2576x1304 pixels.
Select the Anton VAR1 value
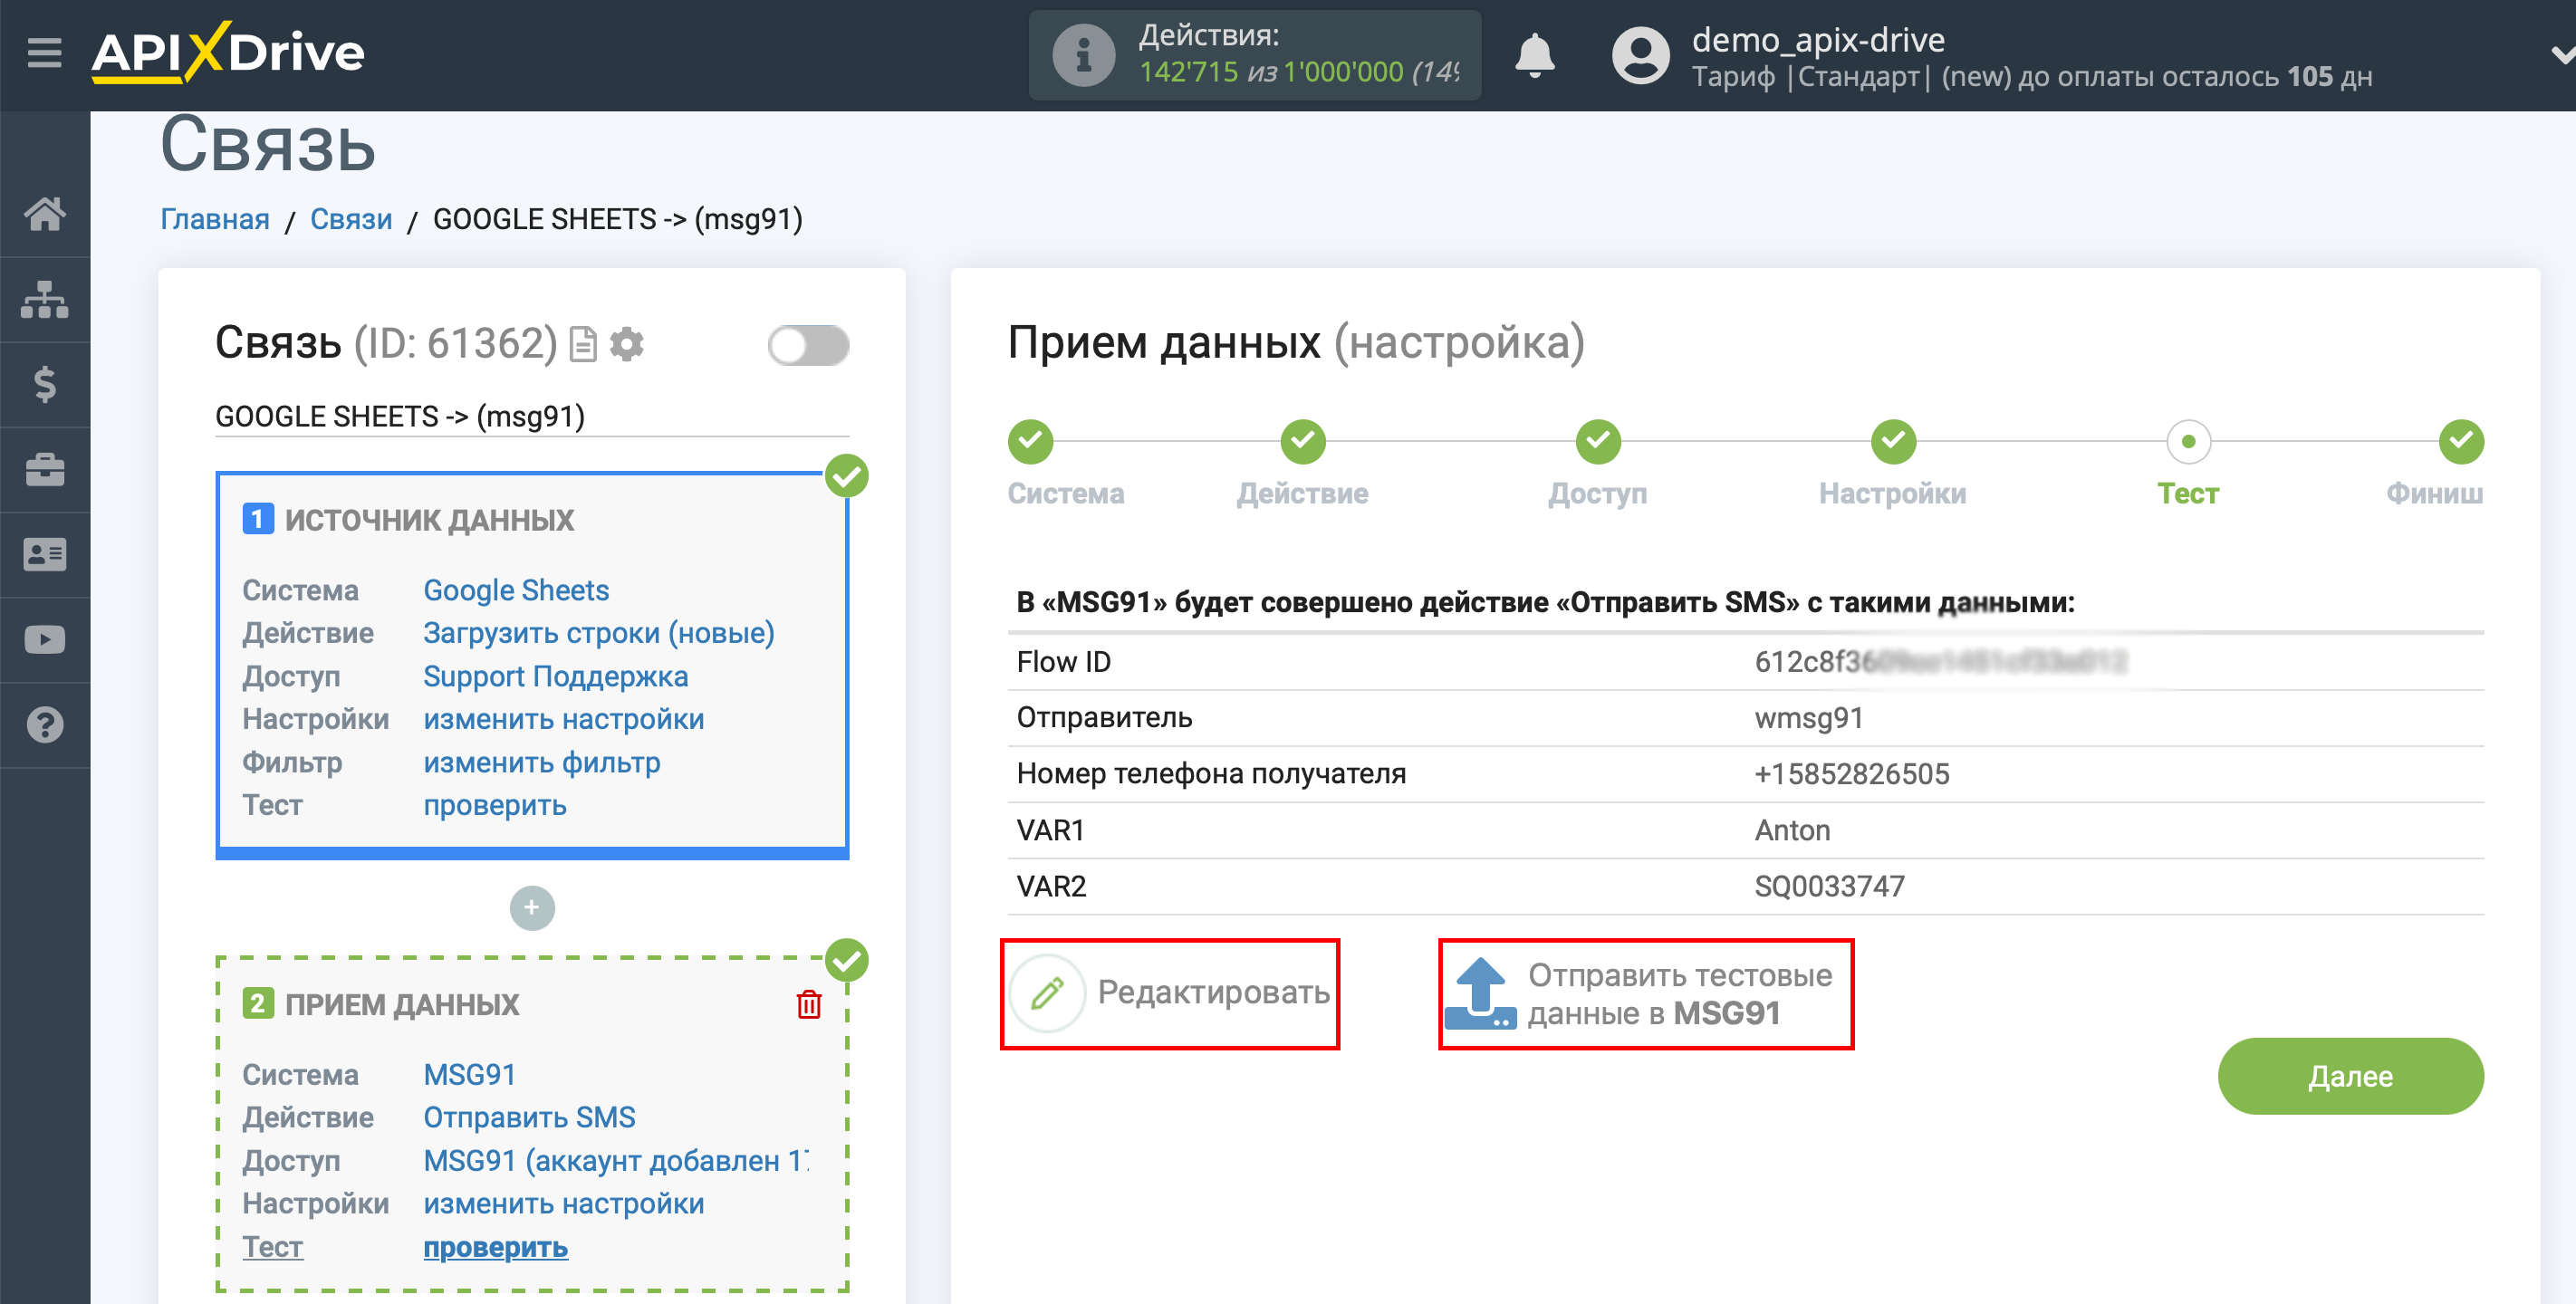[x=1792, y=830]
